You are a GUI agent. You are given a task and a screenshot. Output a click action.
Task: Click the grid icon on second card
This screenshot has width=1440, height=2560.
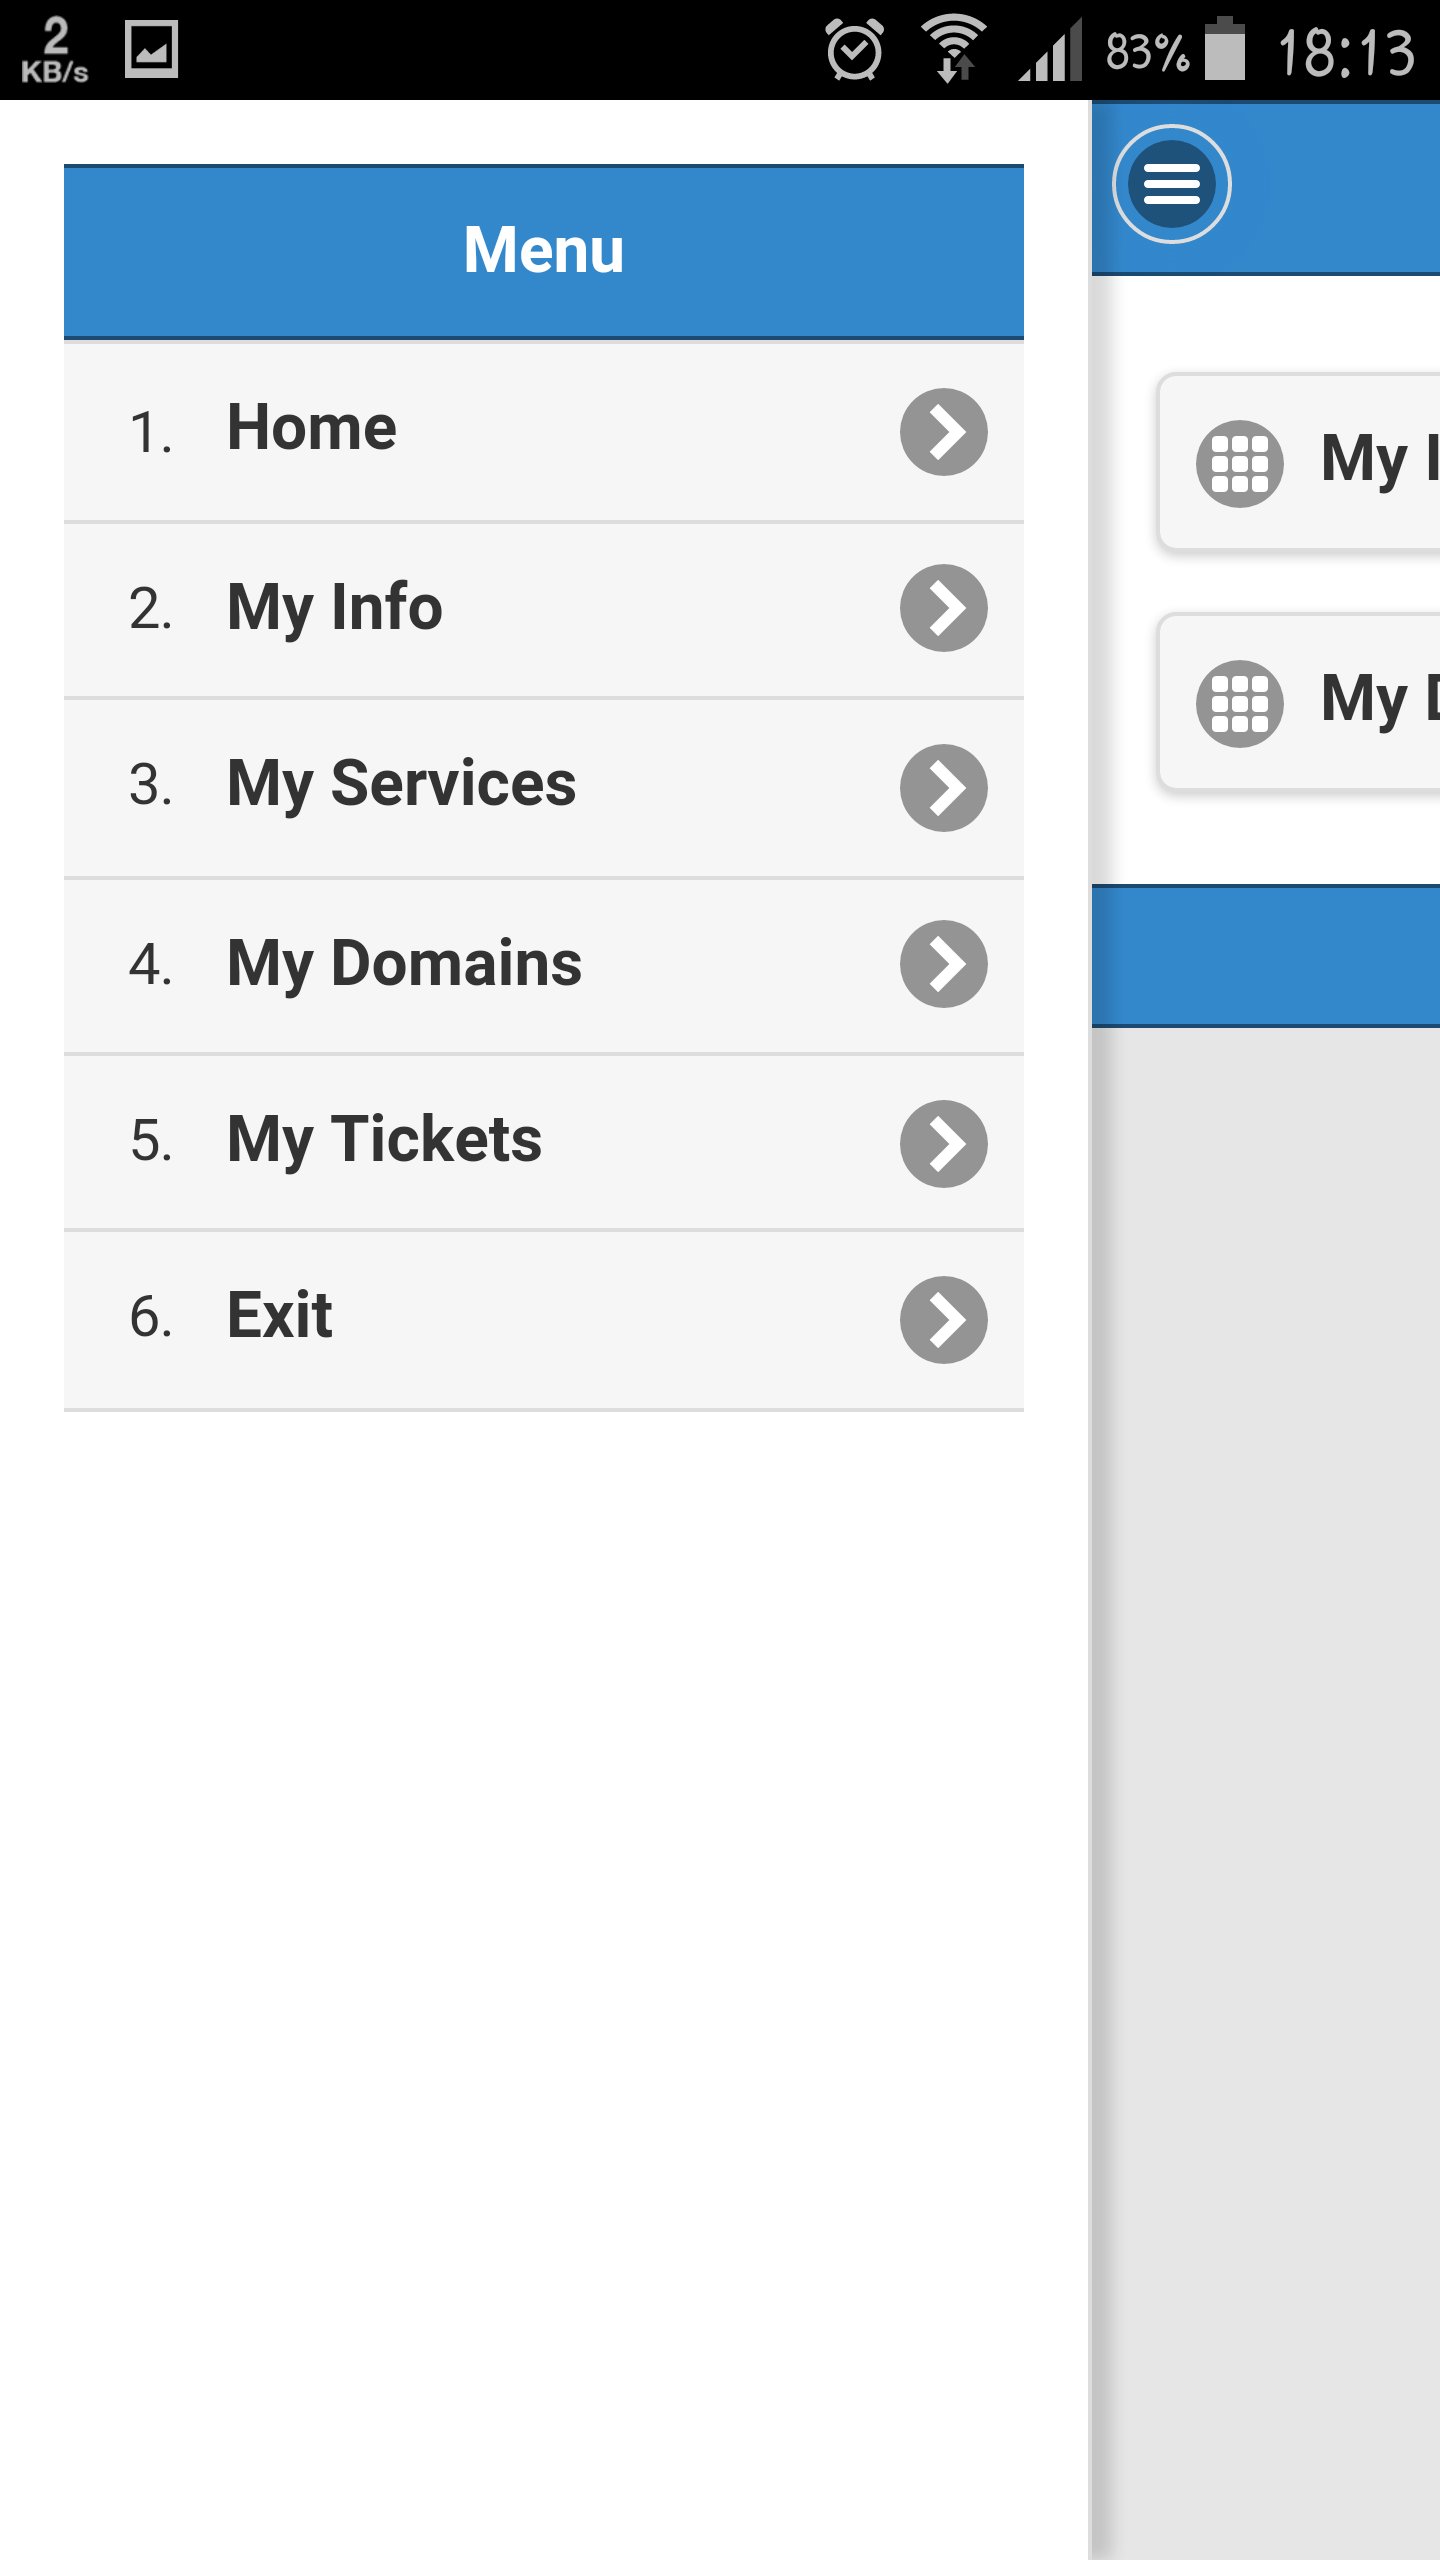1239,703
